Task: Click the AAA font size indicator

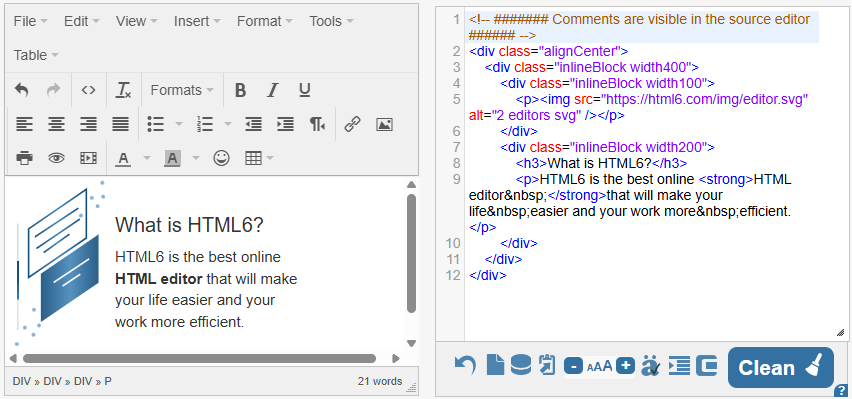Action: (x=600, y=366)
